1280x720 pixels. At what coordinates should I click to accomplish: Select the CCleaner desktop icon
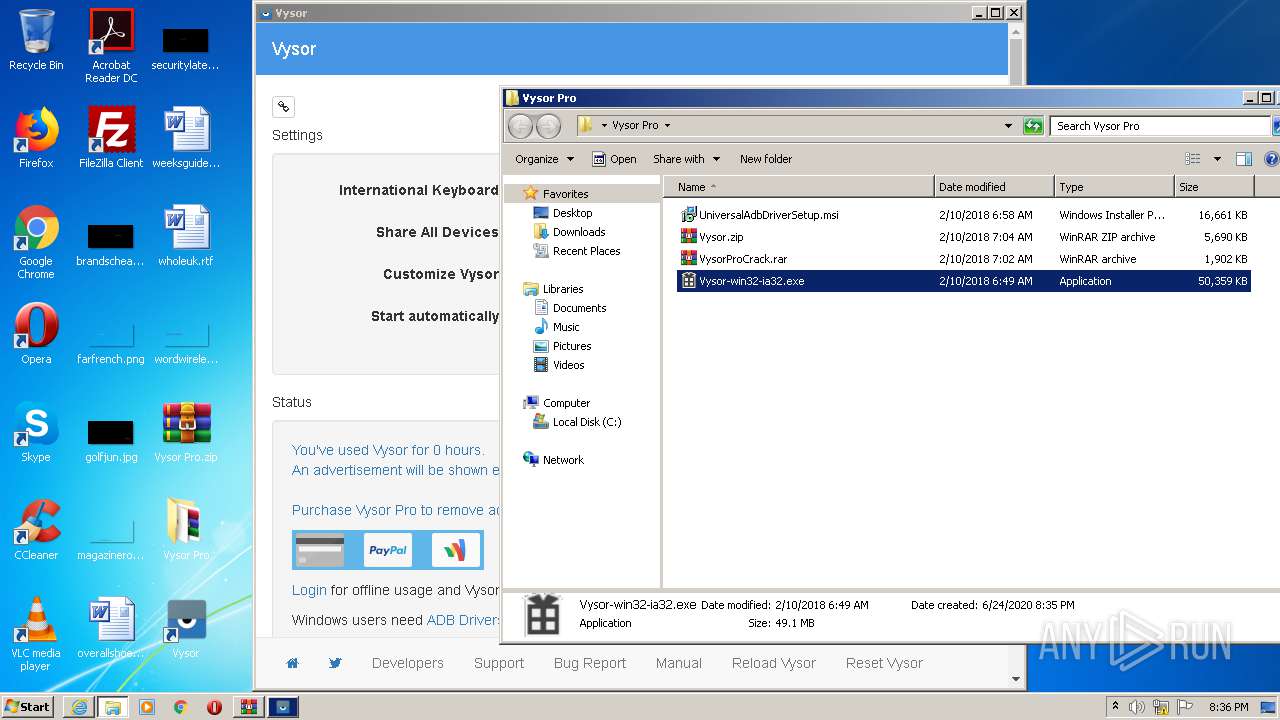point(36,530)
